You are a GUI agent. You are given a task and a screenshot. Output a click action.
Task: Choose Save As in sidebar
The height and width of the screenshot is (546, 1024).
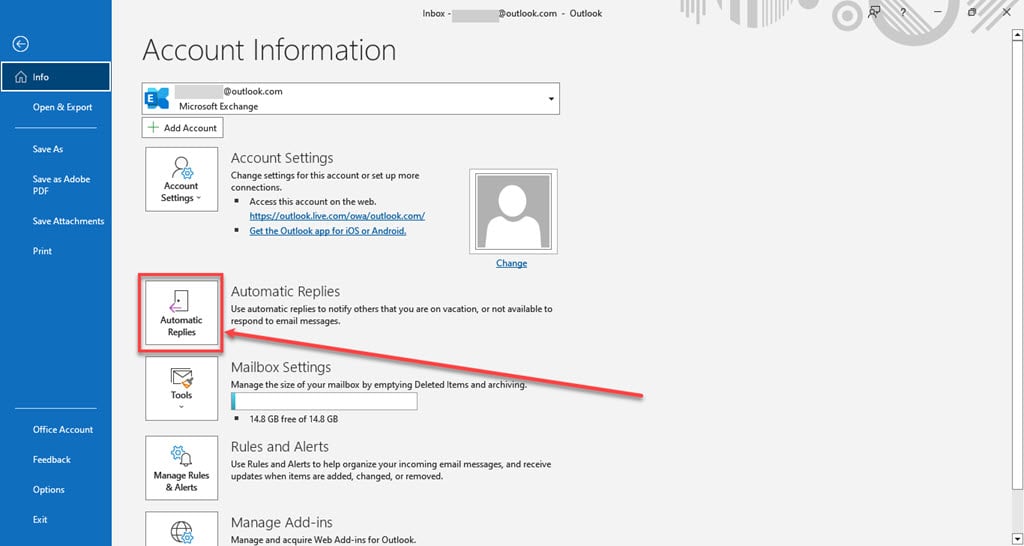point(48,149)
